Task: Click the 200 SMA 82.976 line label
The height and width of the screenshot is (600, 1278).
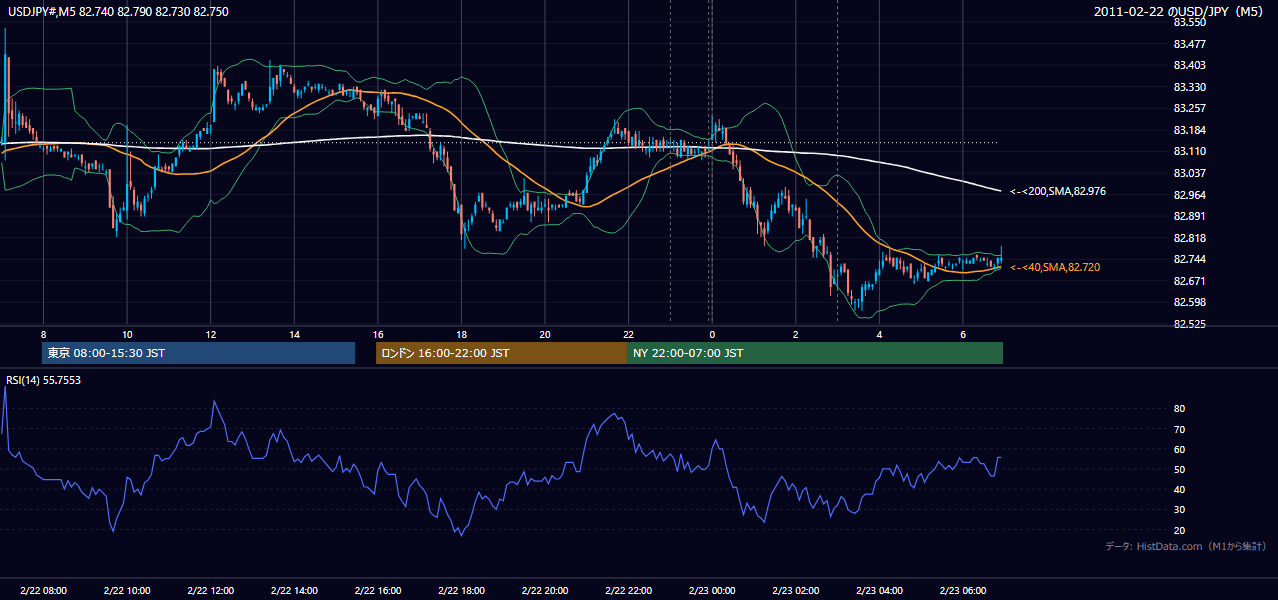Action: point(1058,191)
